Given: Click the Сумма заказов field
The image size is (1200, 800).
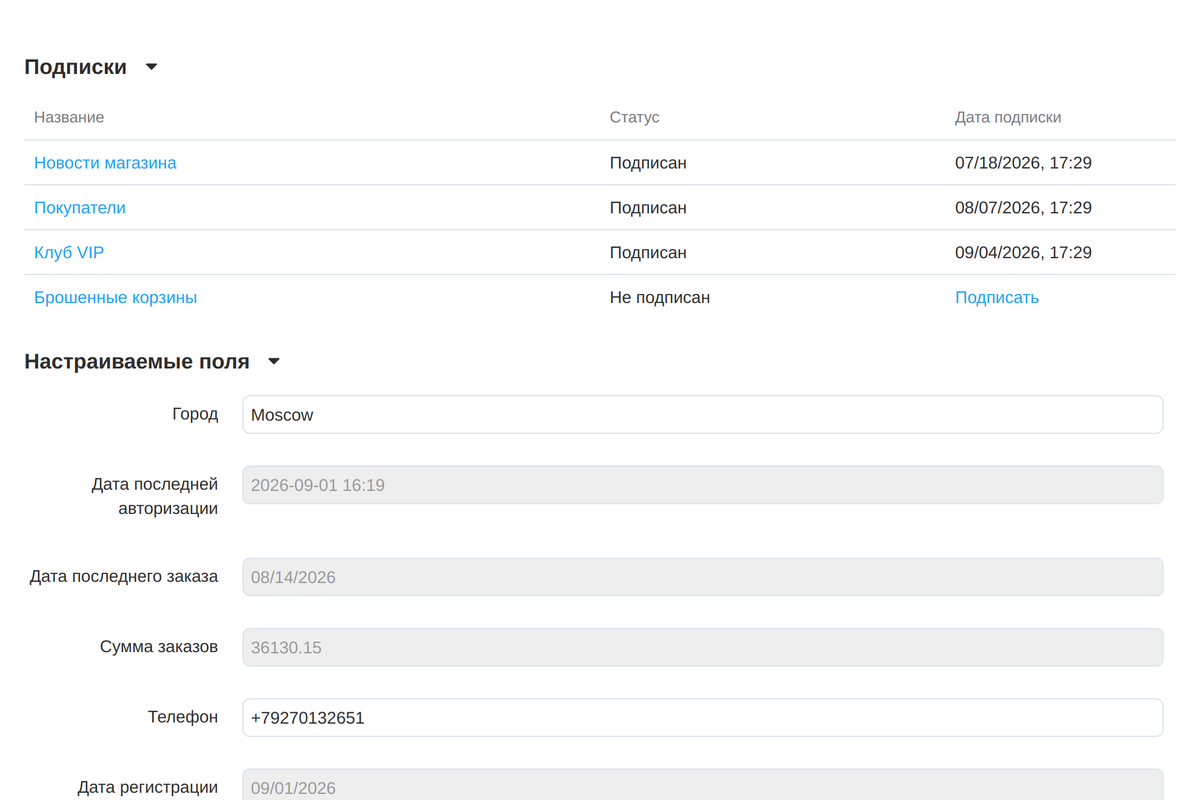Looking at the screenshot, I should [703, 647].
